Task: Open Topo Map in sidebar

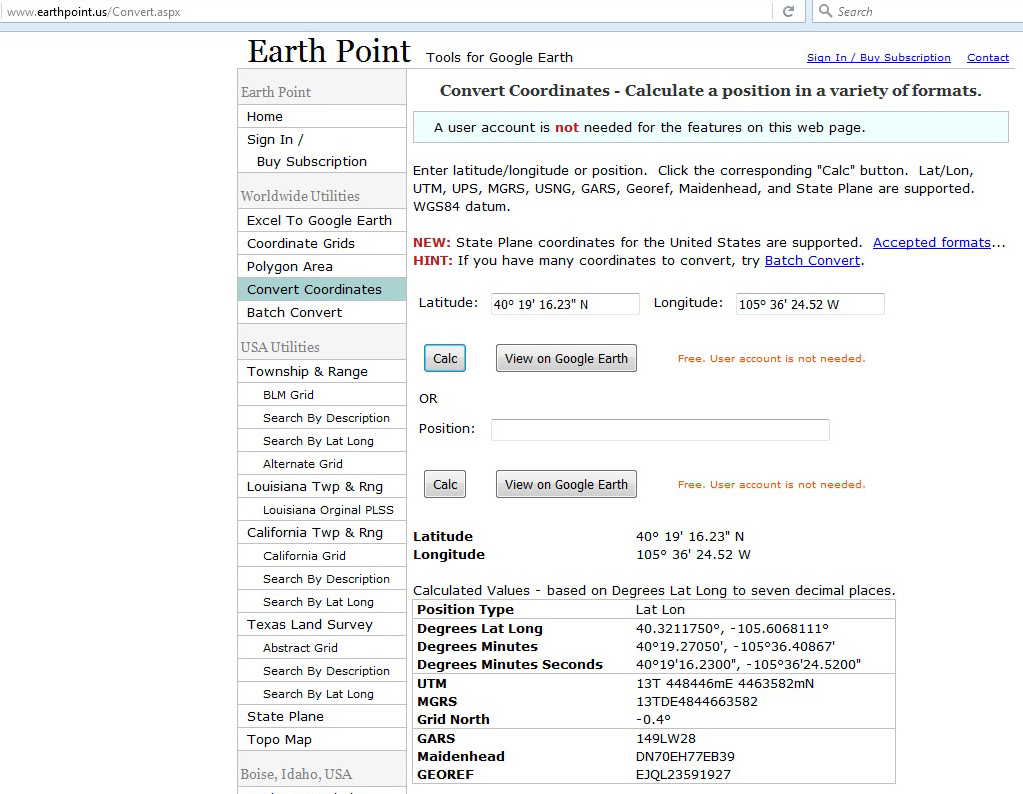Action: pyautogui.click(x=322, y=739)
